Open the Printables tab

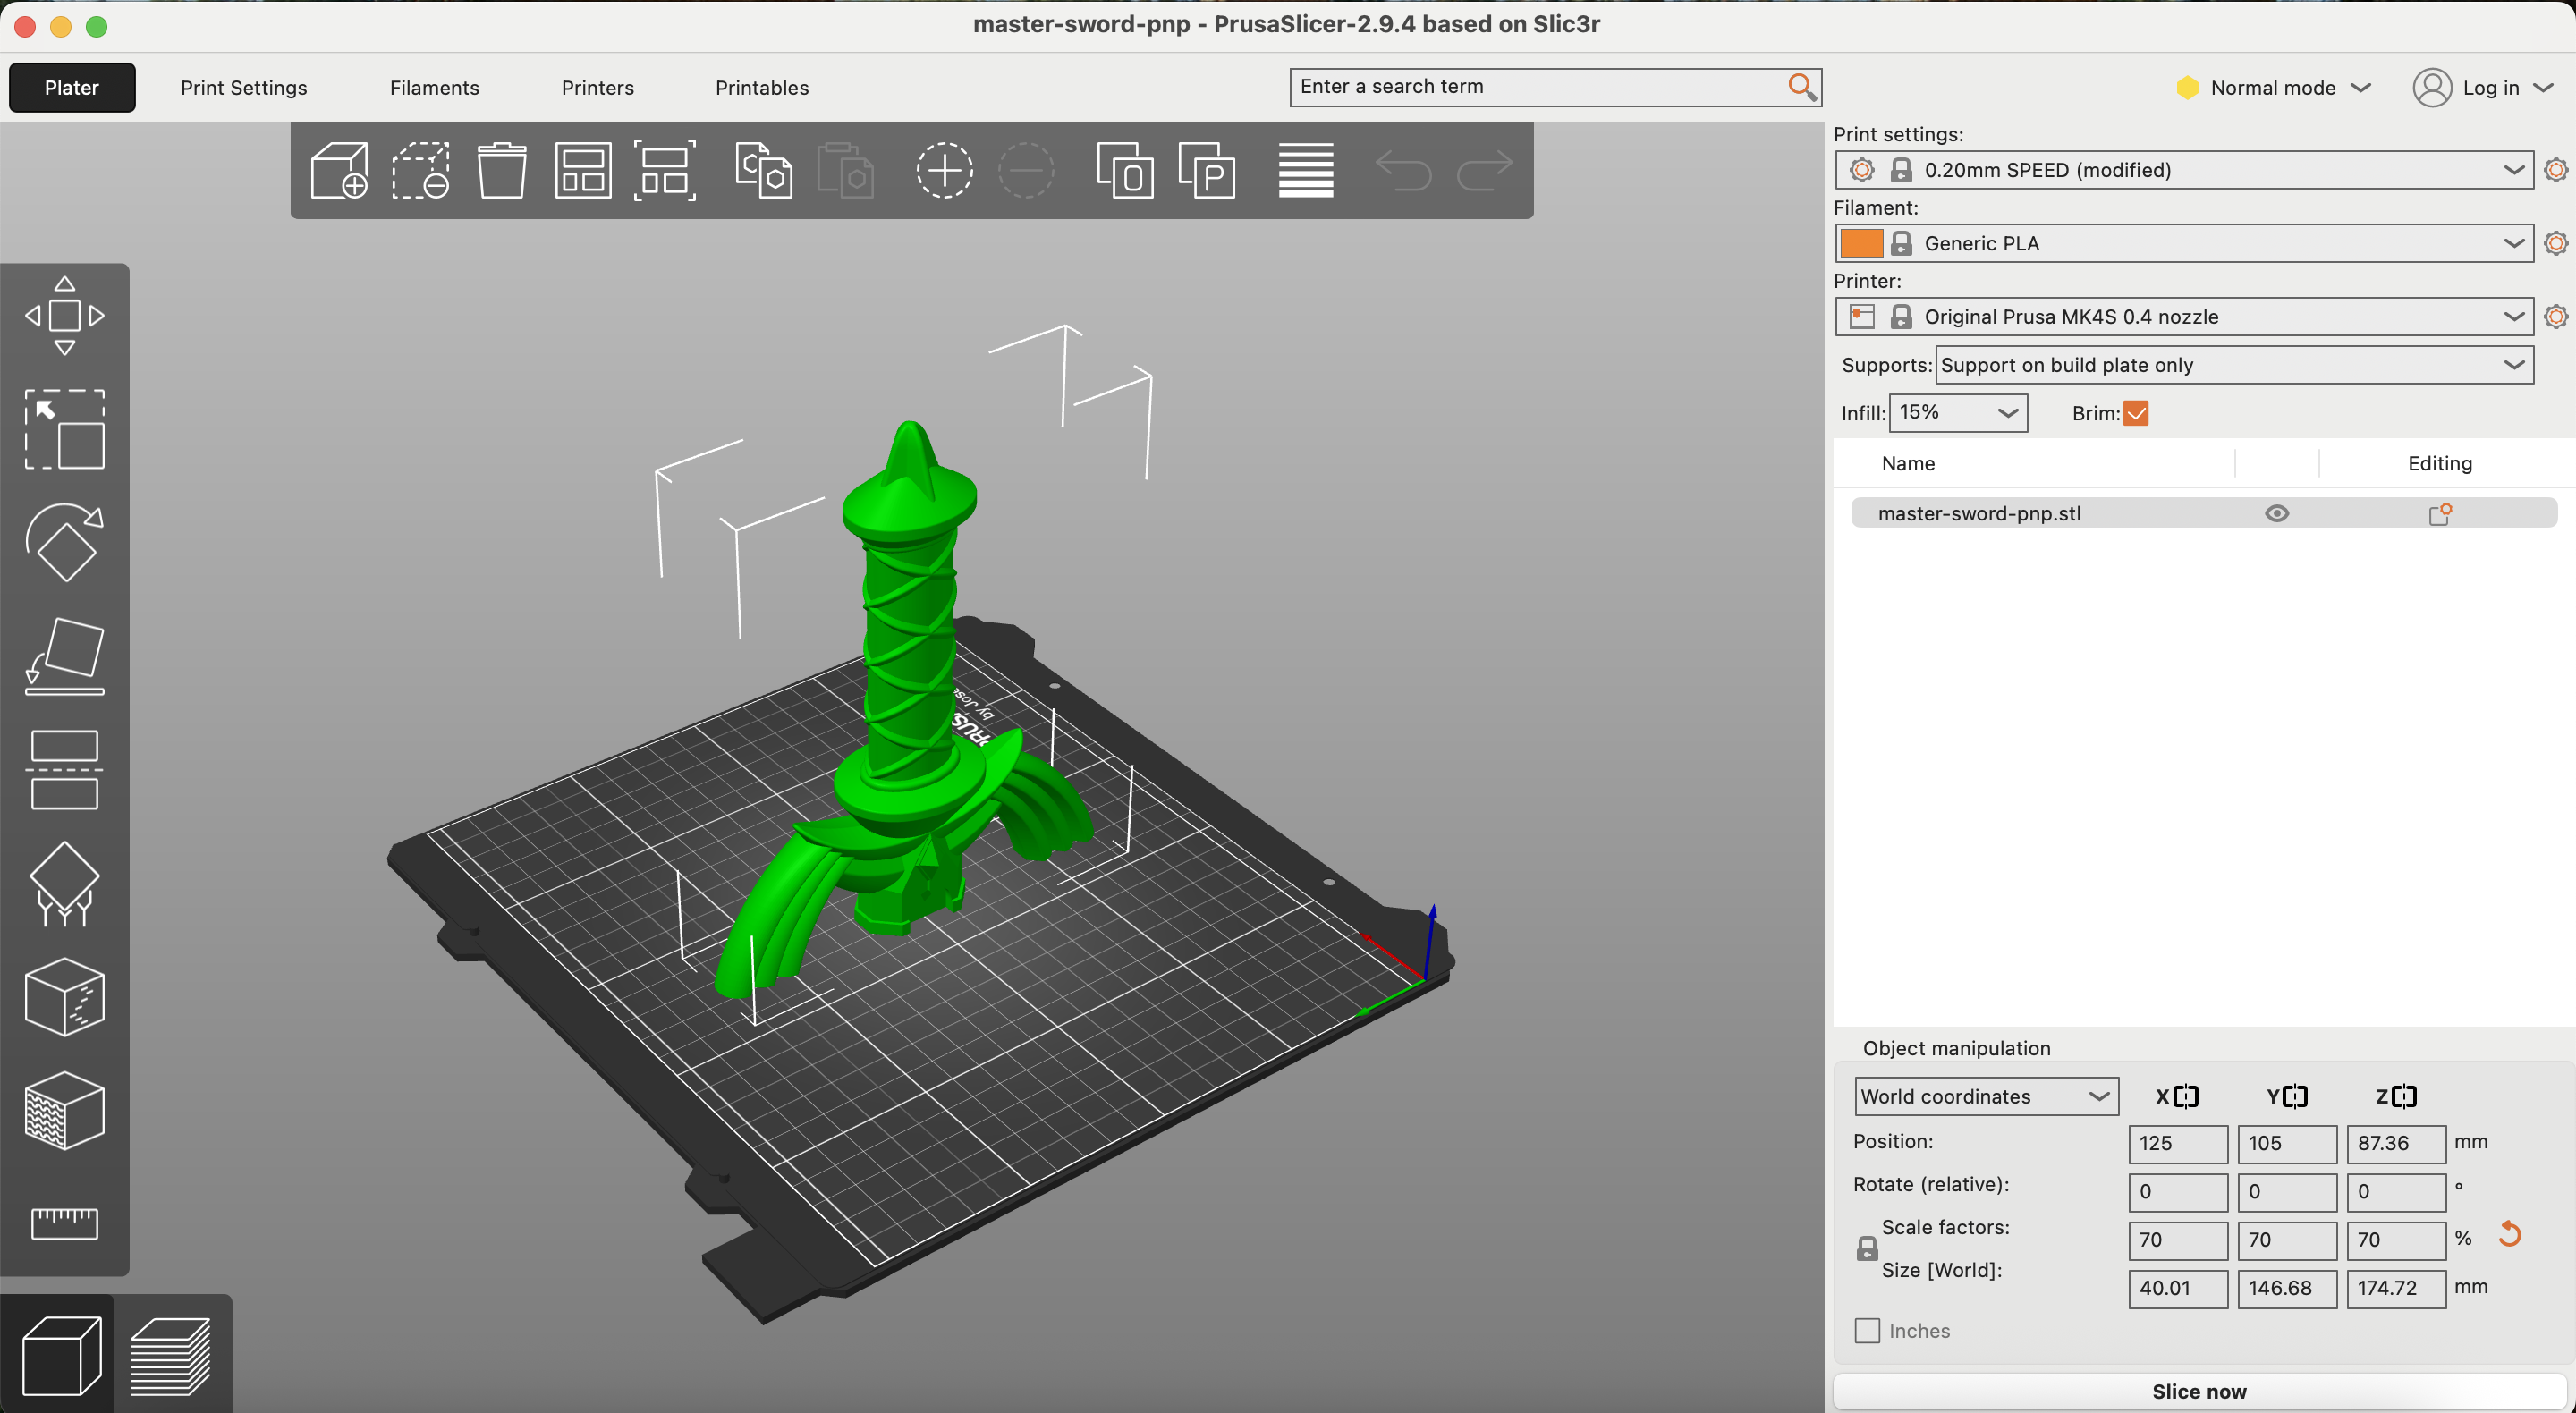(x=761, y=87)
